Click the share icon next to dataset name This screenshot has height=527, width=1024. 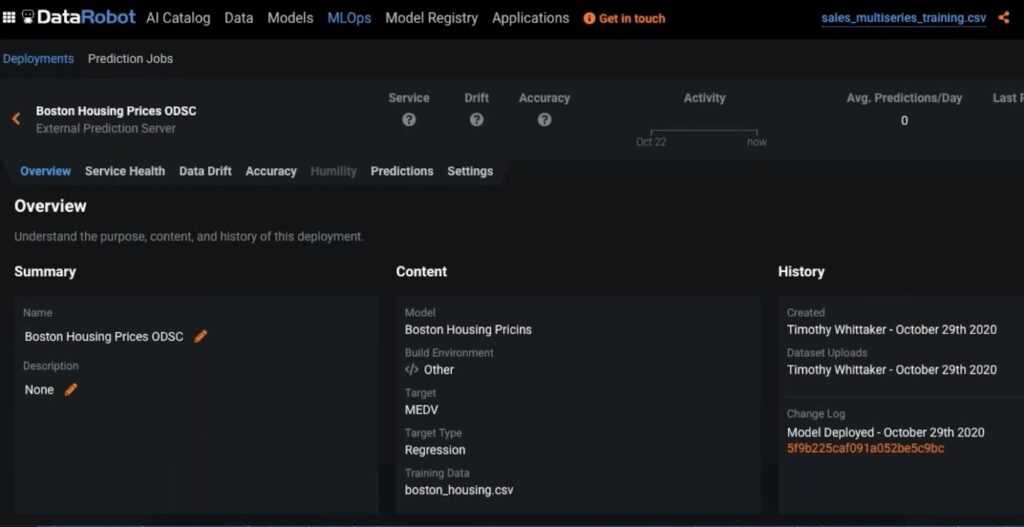1004,18
